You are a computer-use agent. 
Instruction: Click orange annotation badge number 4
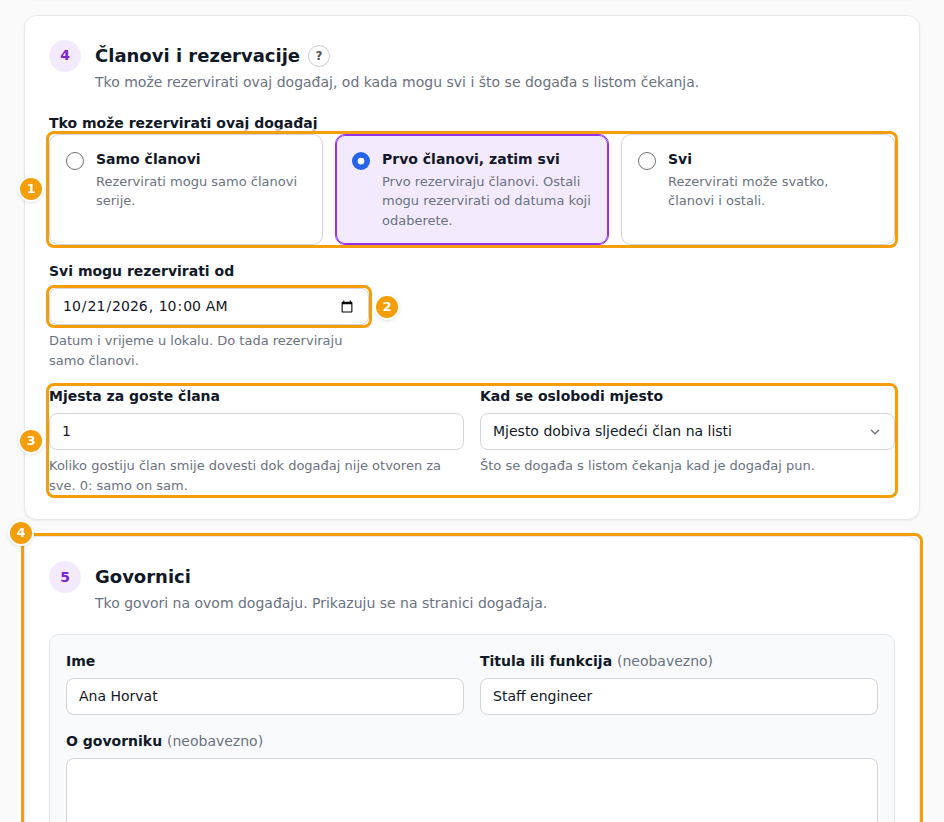[x=21, y=533]
